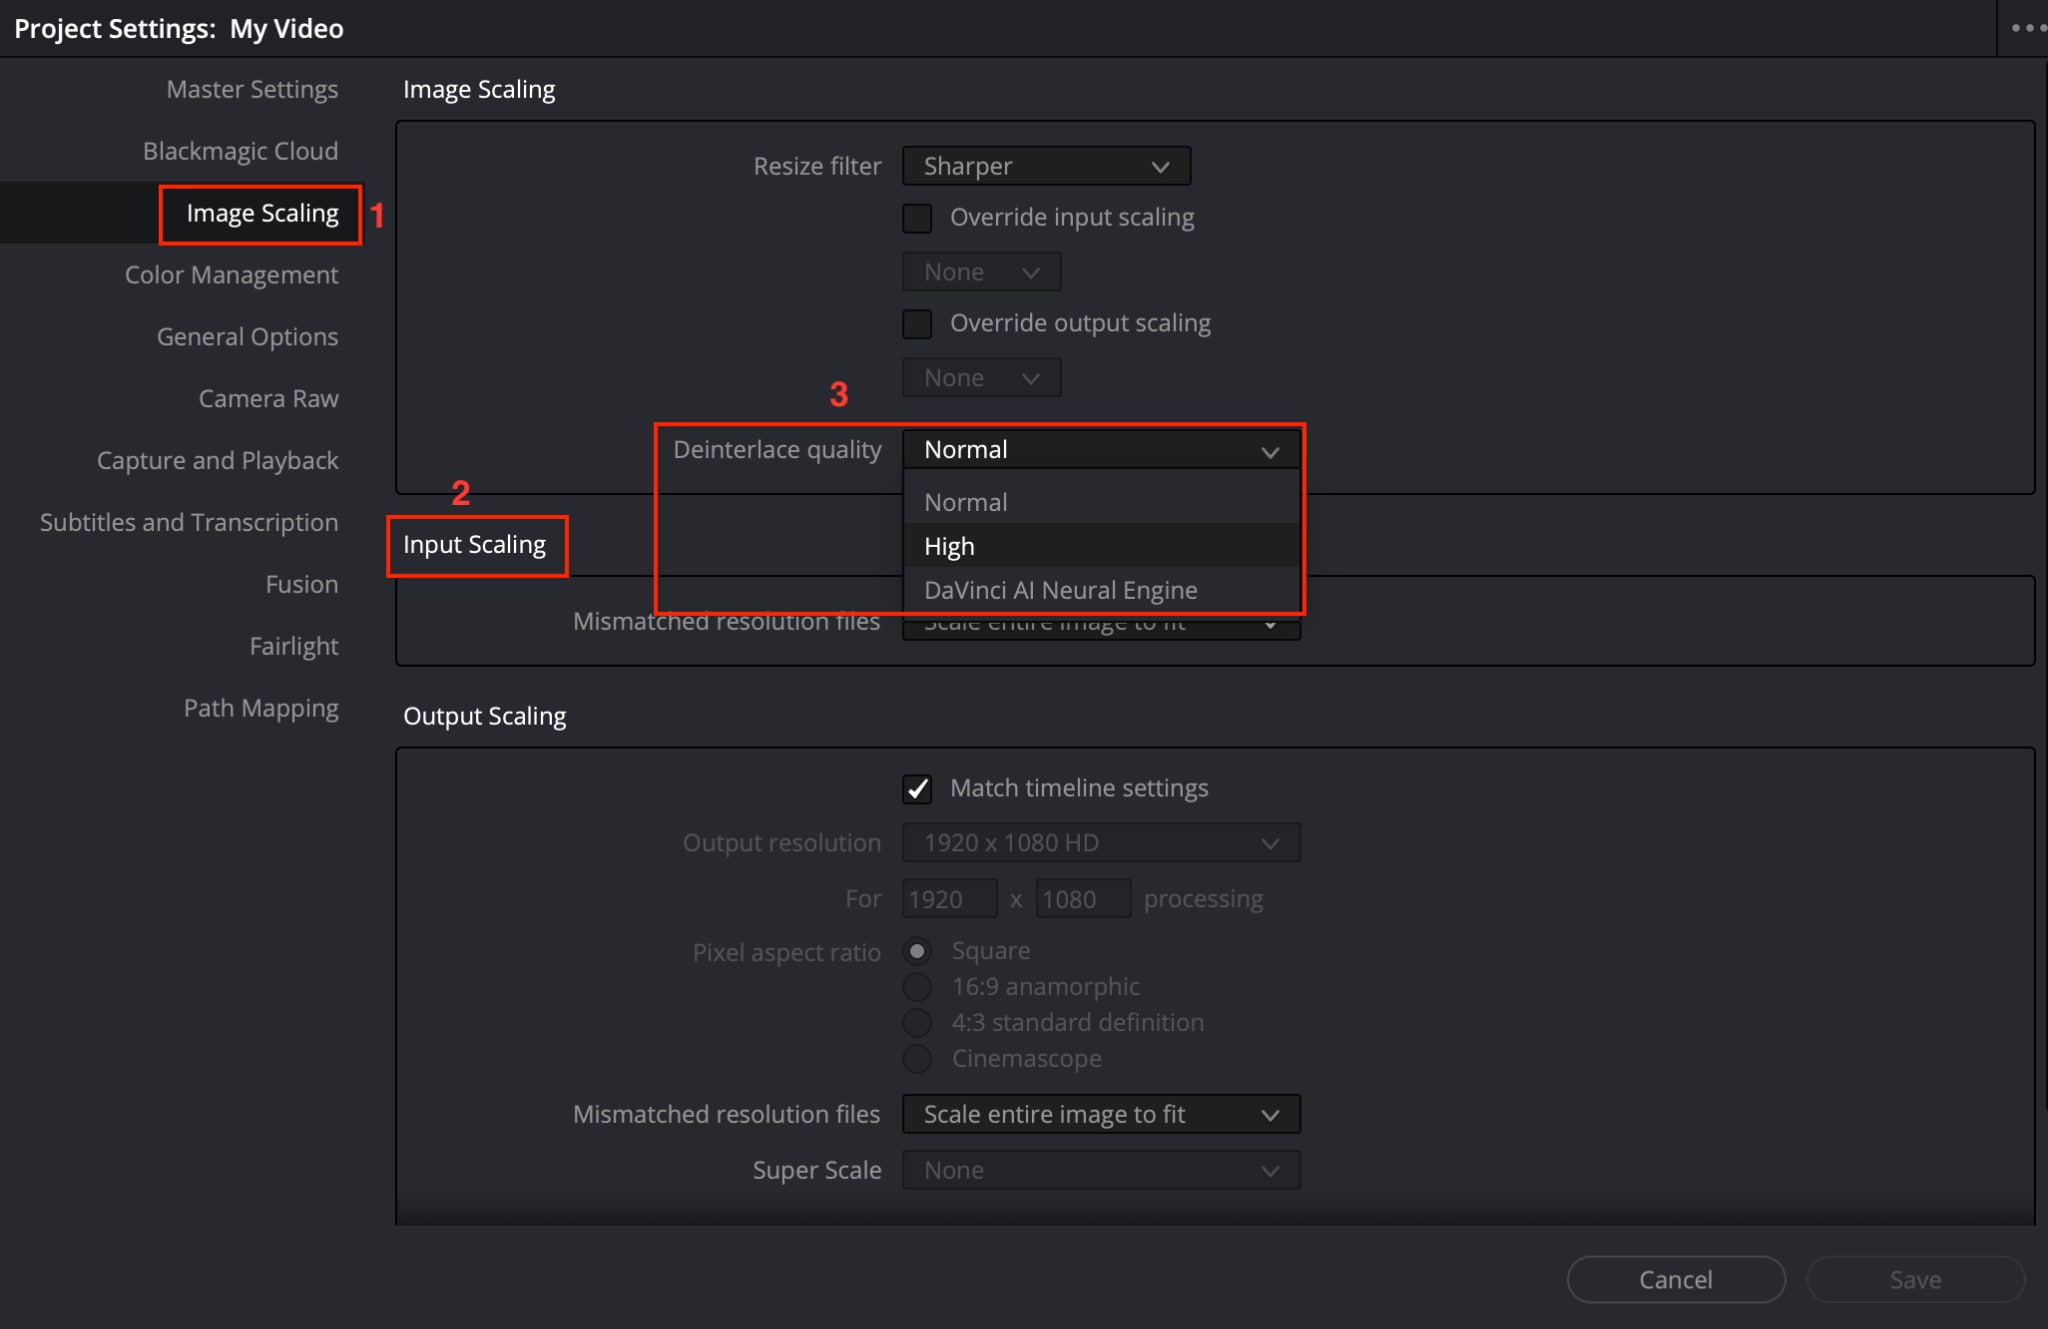
Task: Open the Path Mapping settings
Action: 261,707
